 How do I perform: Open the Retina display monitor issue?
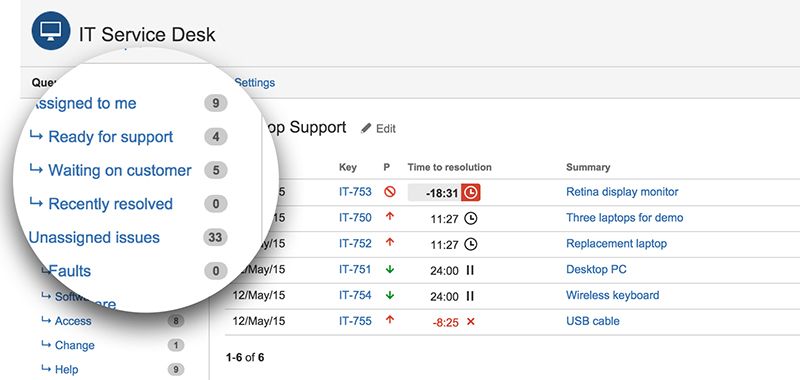pos(622,192)
